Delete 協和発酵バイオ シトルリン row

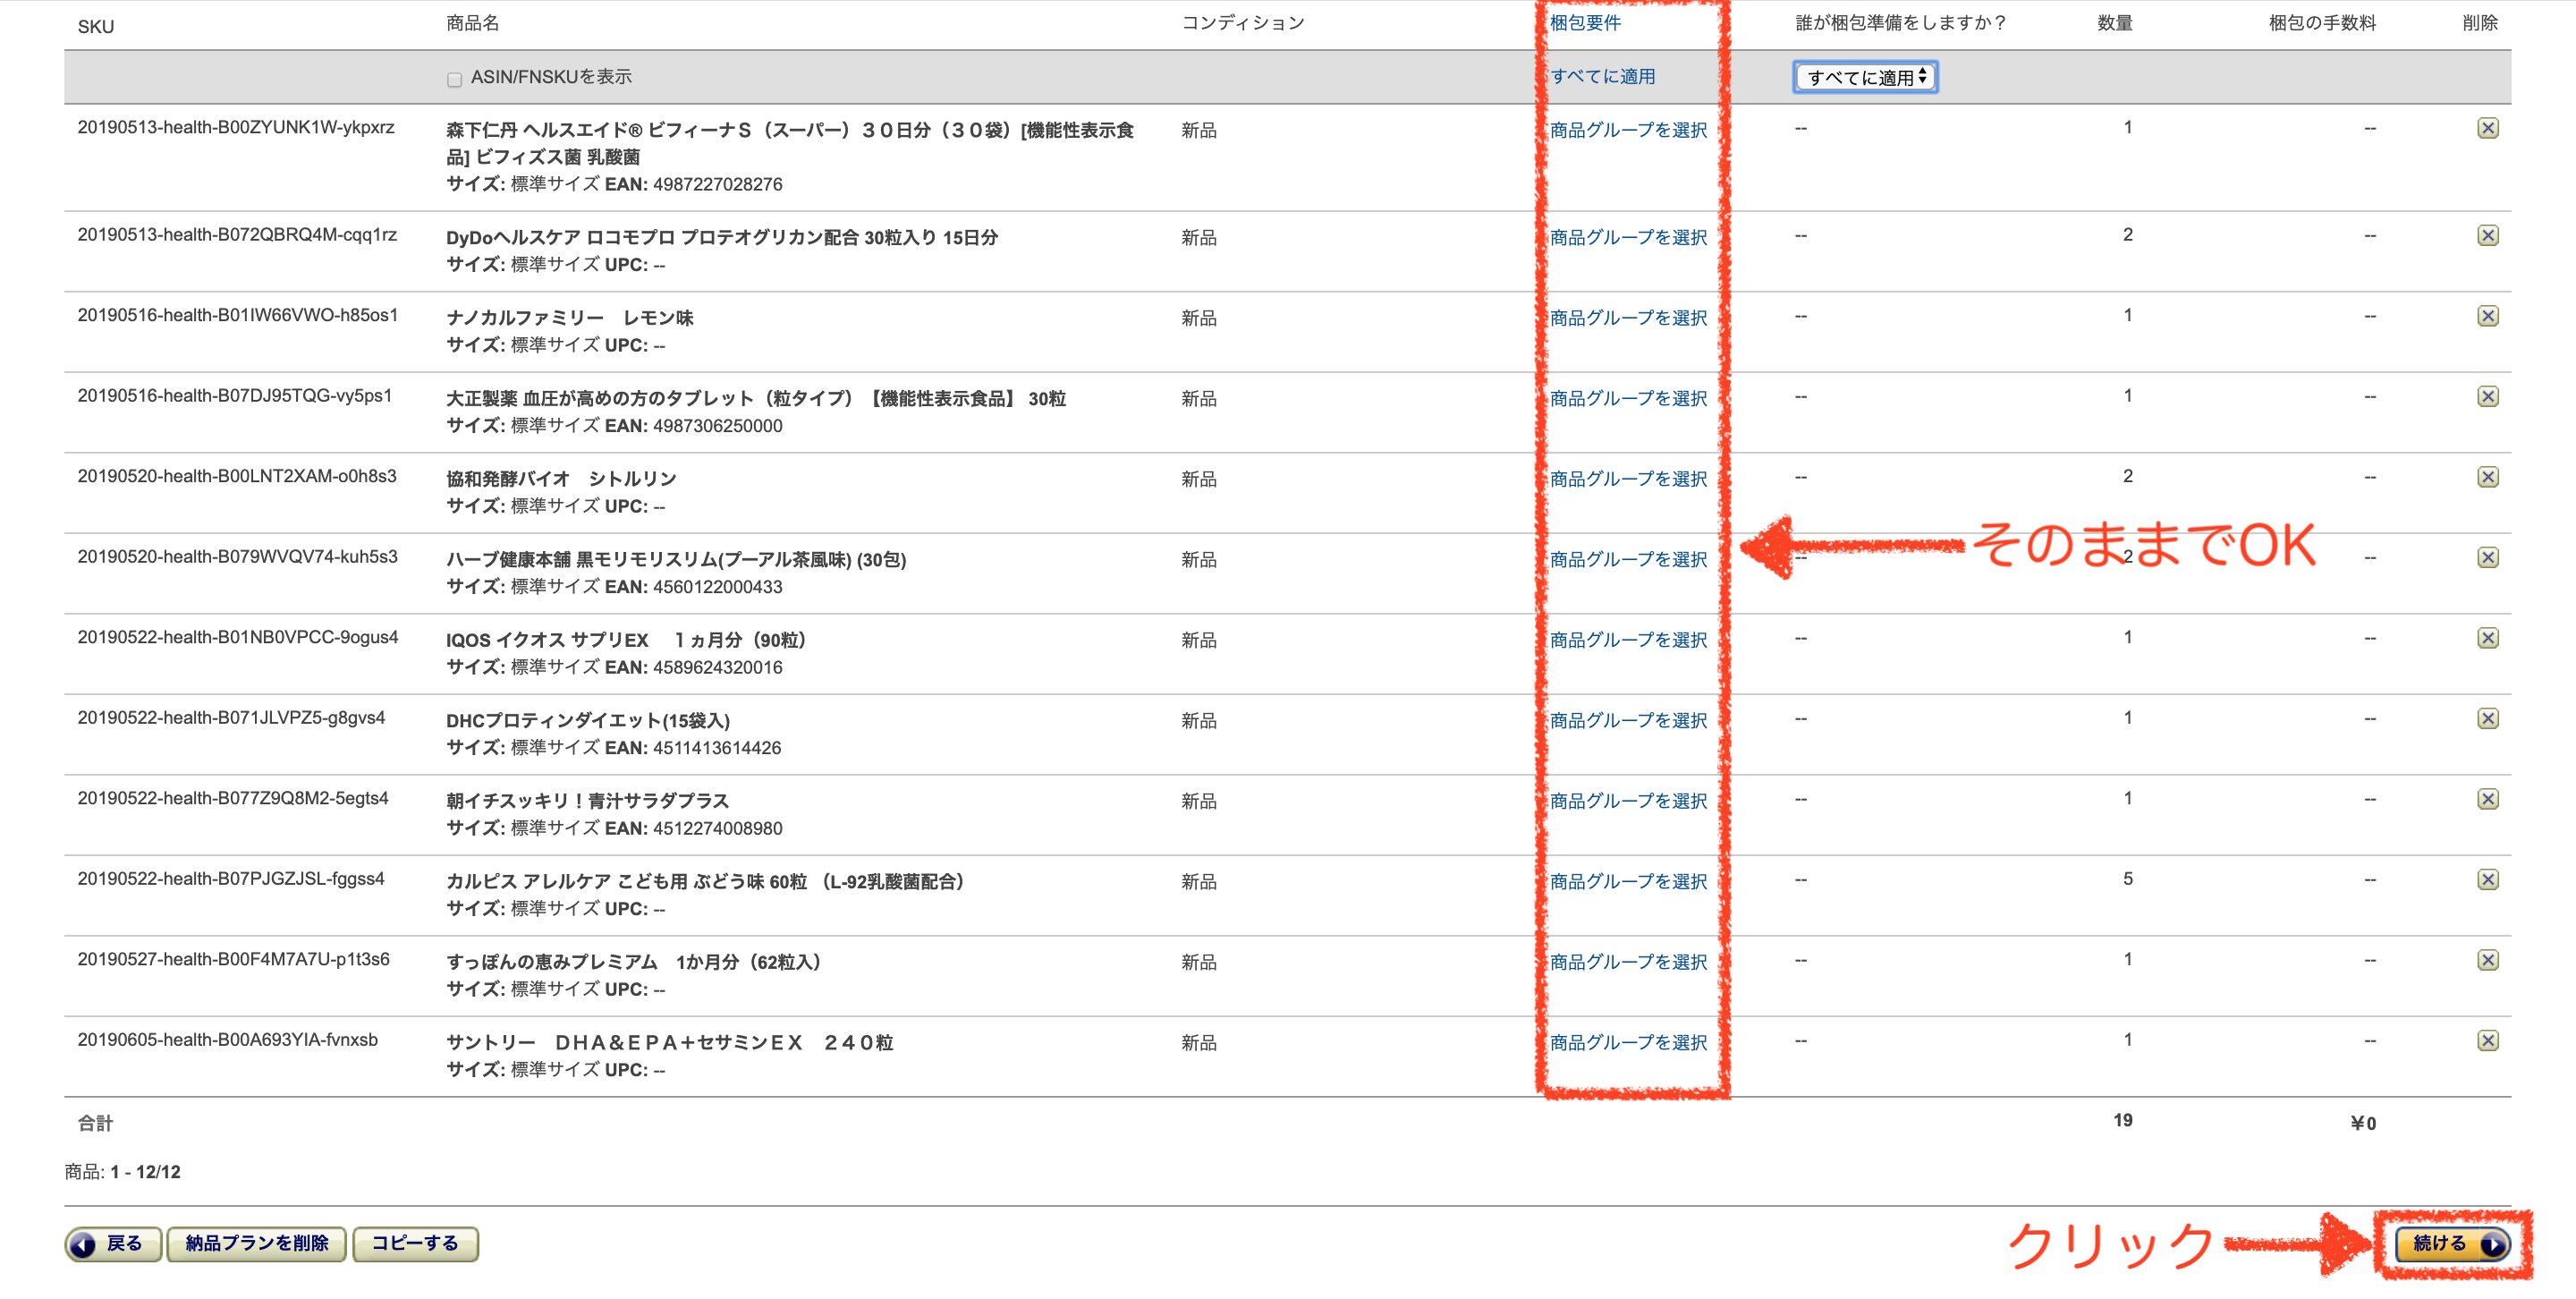tap(2487, 477)
